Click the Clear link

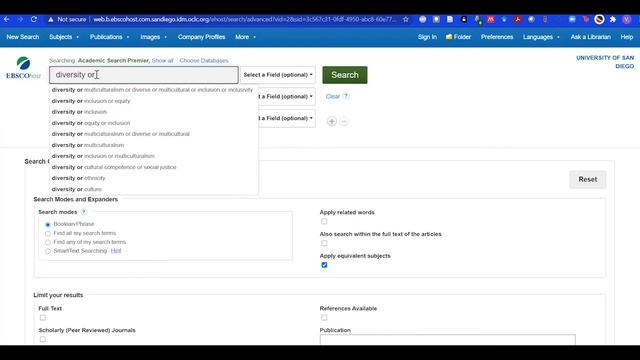(333, 96)
